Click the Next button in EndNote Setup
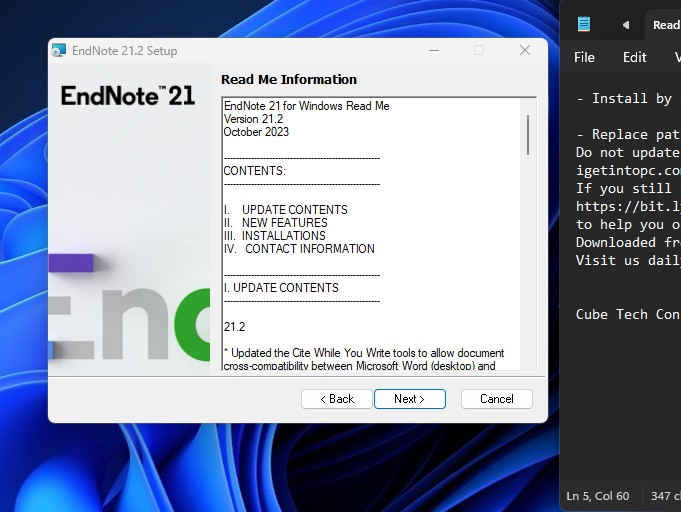Screen dimensions: 681x512 pyautogui.click(x=410, y=399)
